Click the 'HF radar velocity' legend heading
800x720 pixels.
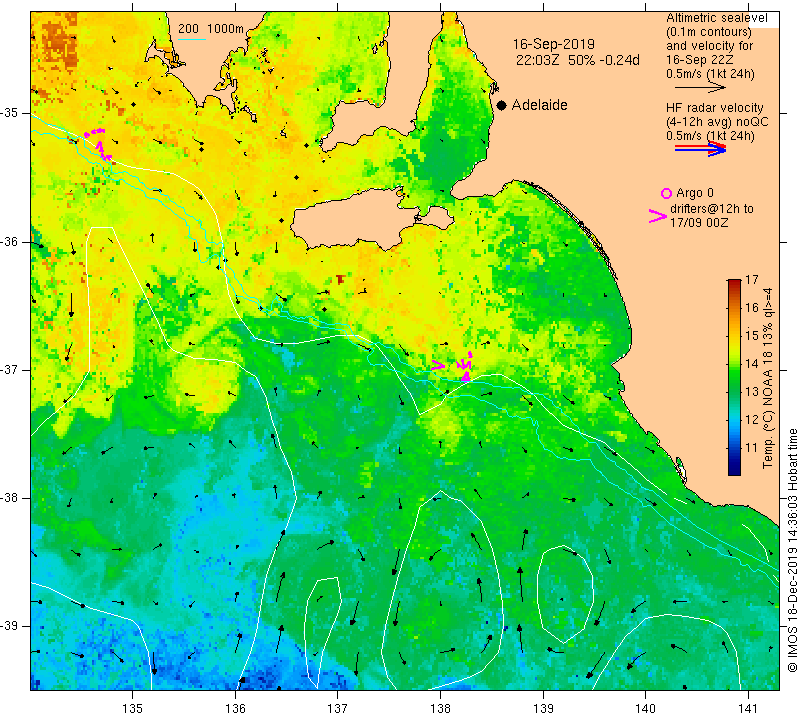point(714,108)
